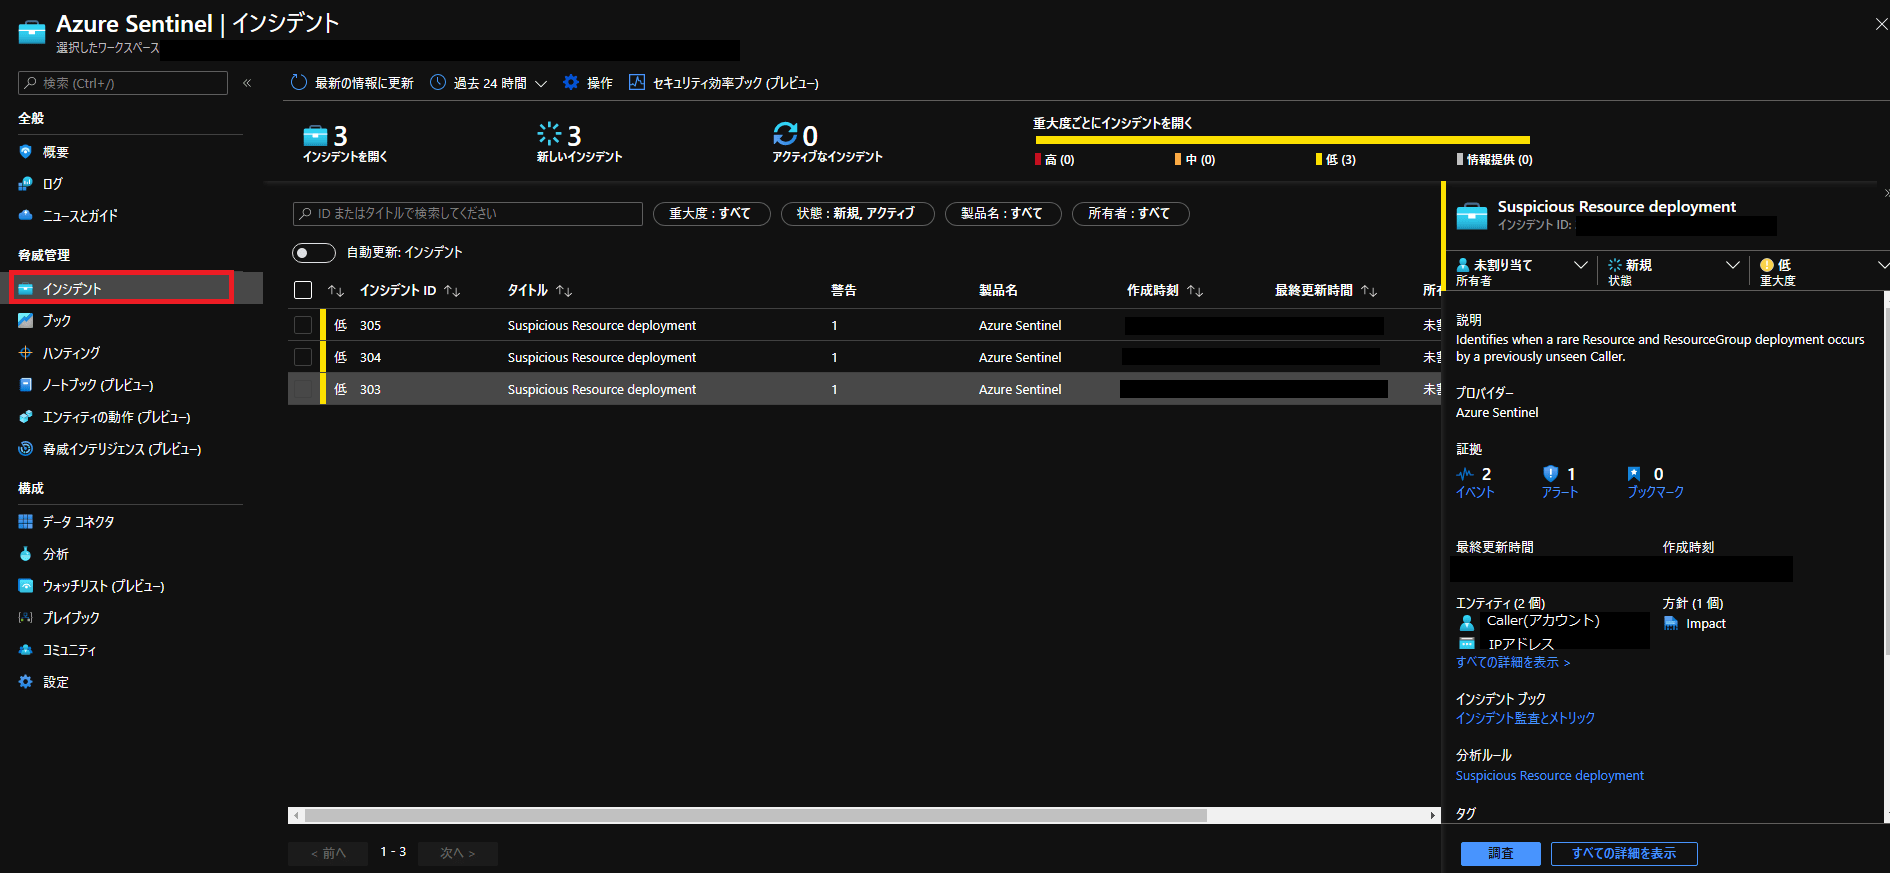Click the IPアドレス entity icon
1890x873 pixels.
point(1467,643)
